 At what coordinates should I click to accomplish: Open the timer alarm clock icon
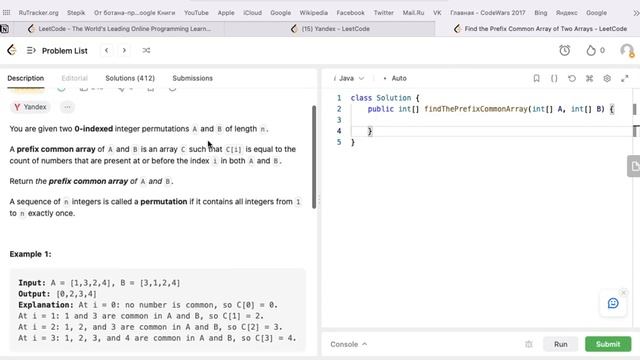pos(564,50)
